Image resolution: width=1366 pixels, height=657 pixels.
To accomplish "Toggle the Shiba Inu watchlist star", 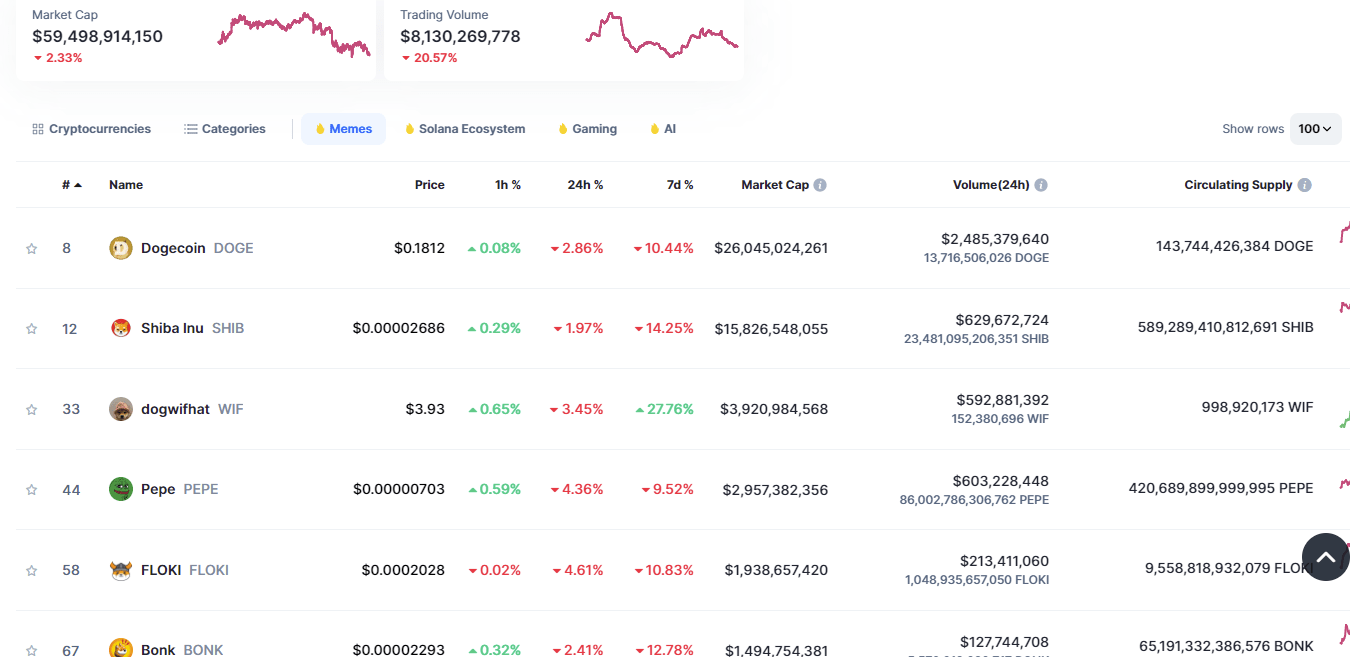I will (x=31, y=328).
